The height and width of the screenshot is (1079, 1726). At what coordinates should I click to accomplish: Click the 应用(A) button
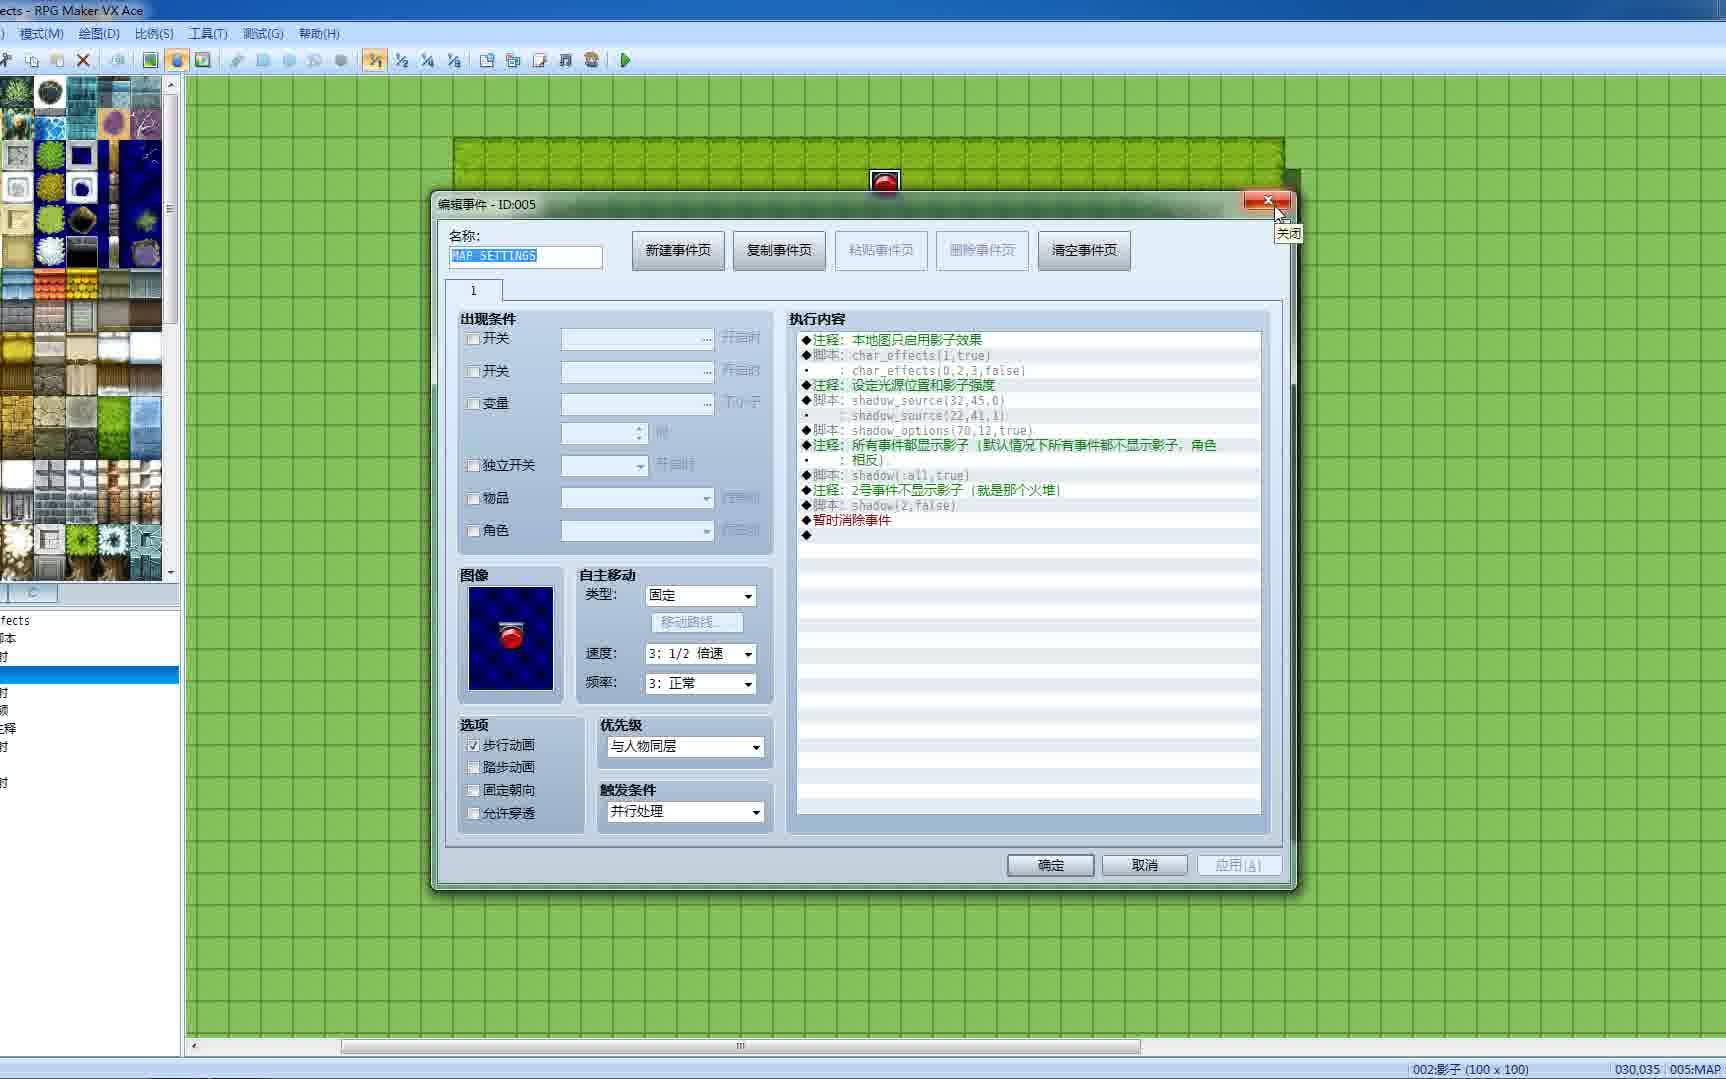click(x=1239, y=865)
